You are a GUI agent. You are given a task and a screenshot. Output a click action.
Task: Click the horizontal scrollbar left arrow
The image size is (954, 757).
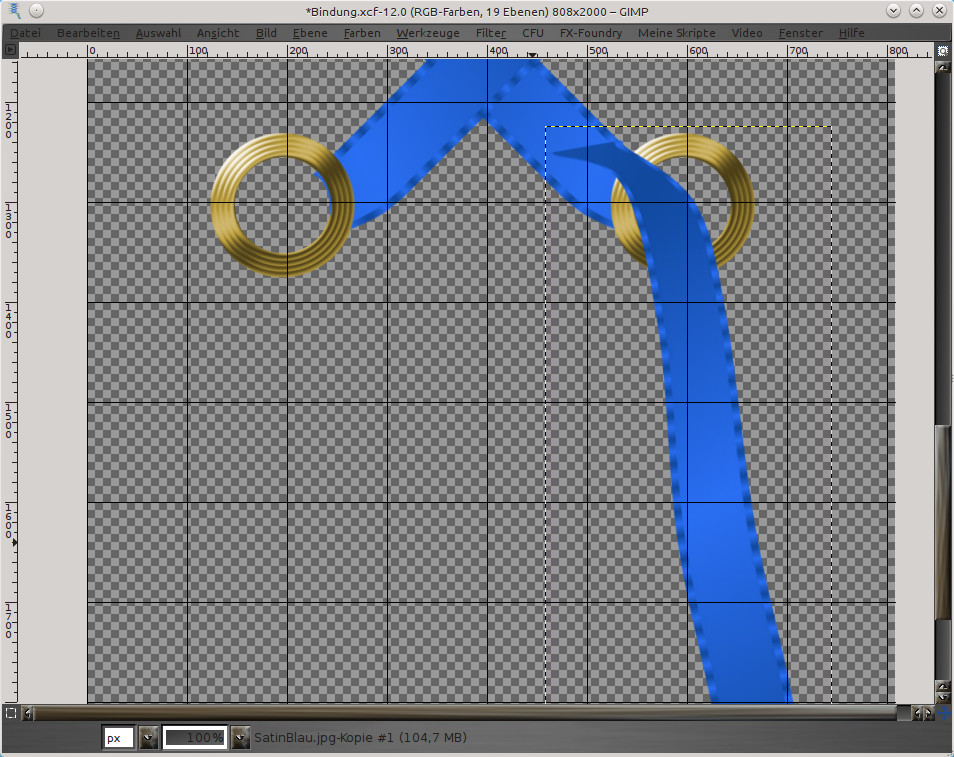(x=27, y=713)
